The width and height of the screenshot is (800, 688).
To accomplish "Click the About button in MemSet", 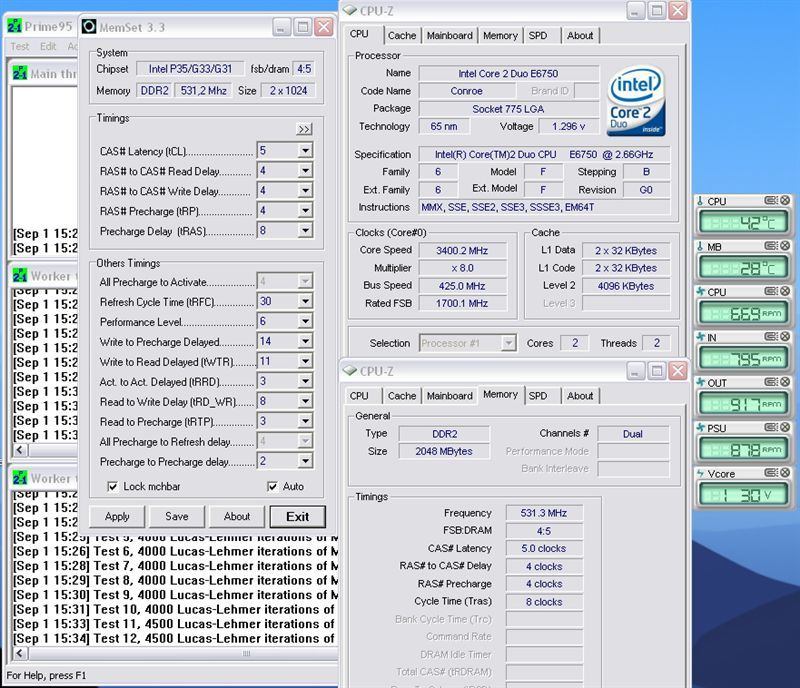I will click(237, 517).
